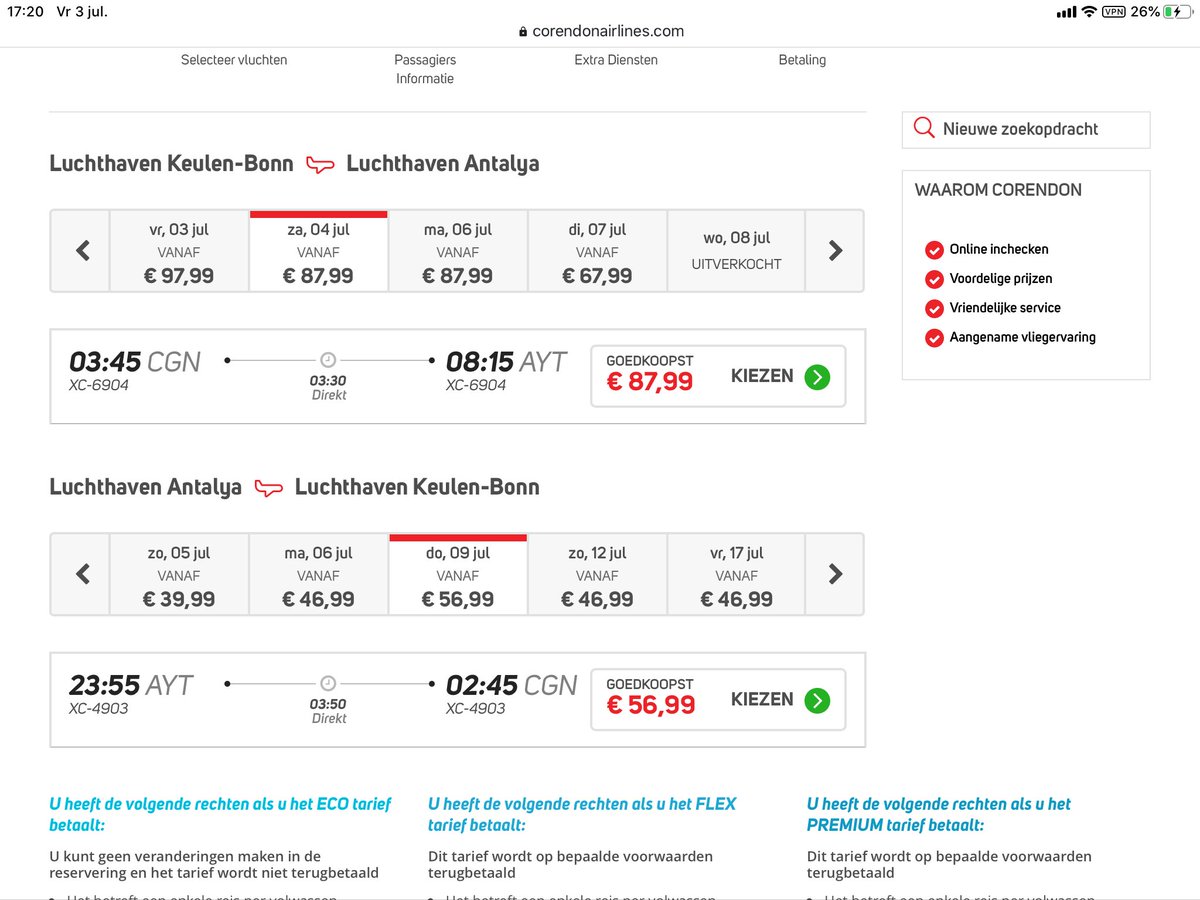Screen dimensions: 1200x900
Task: Select return date zo, 12 jul €46,99
Action: (597, 574)
